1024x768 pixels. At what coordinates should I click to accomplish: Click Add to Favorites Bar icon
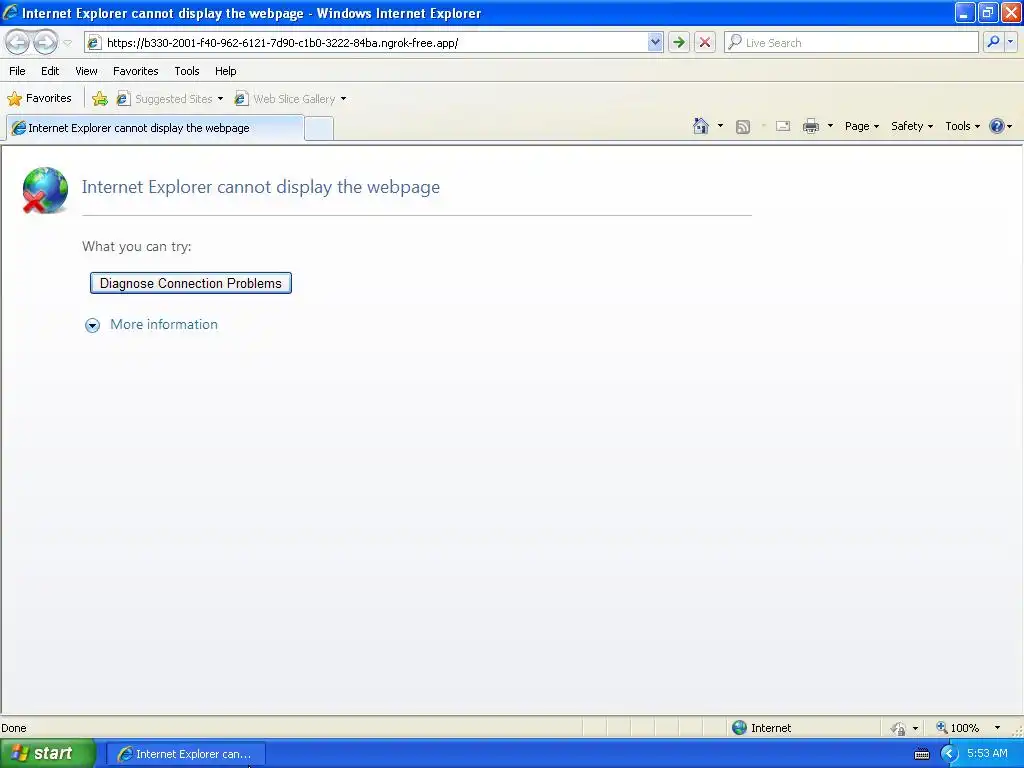click(x=100, y=99)
